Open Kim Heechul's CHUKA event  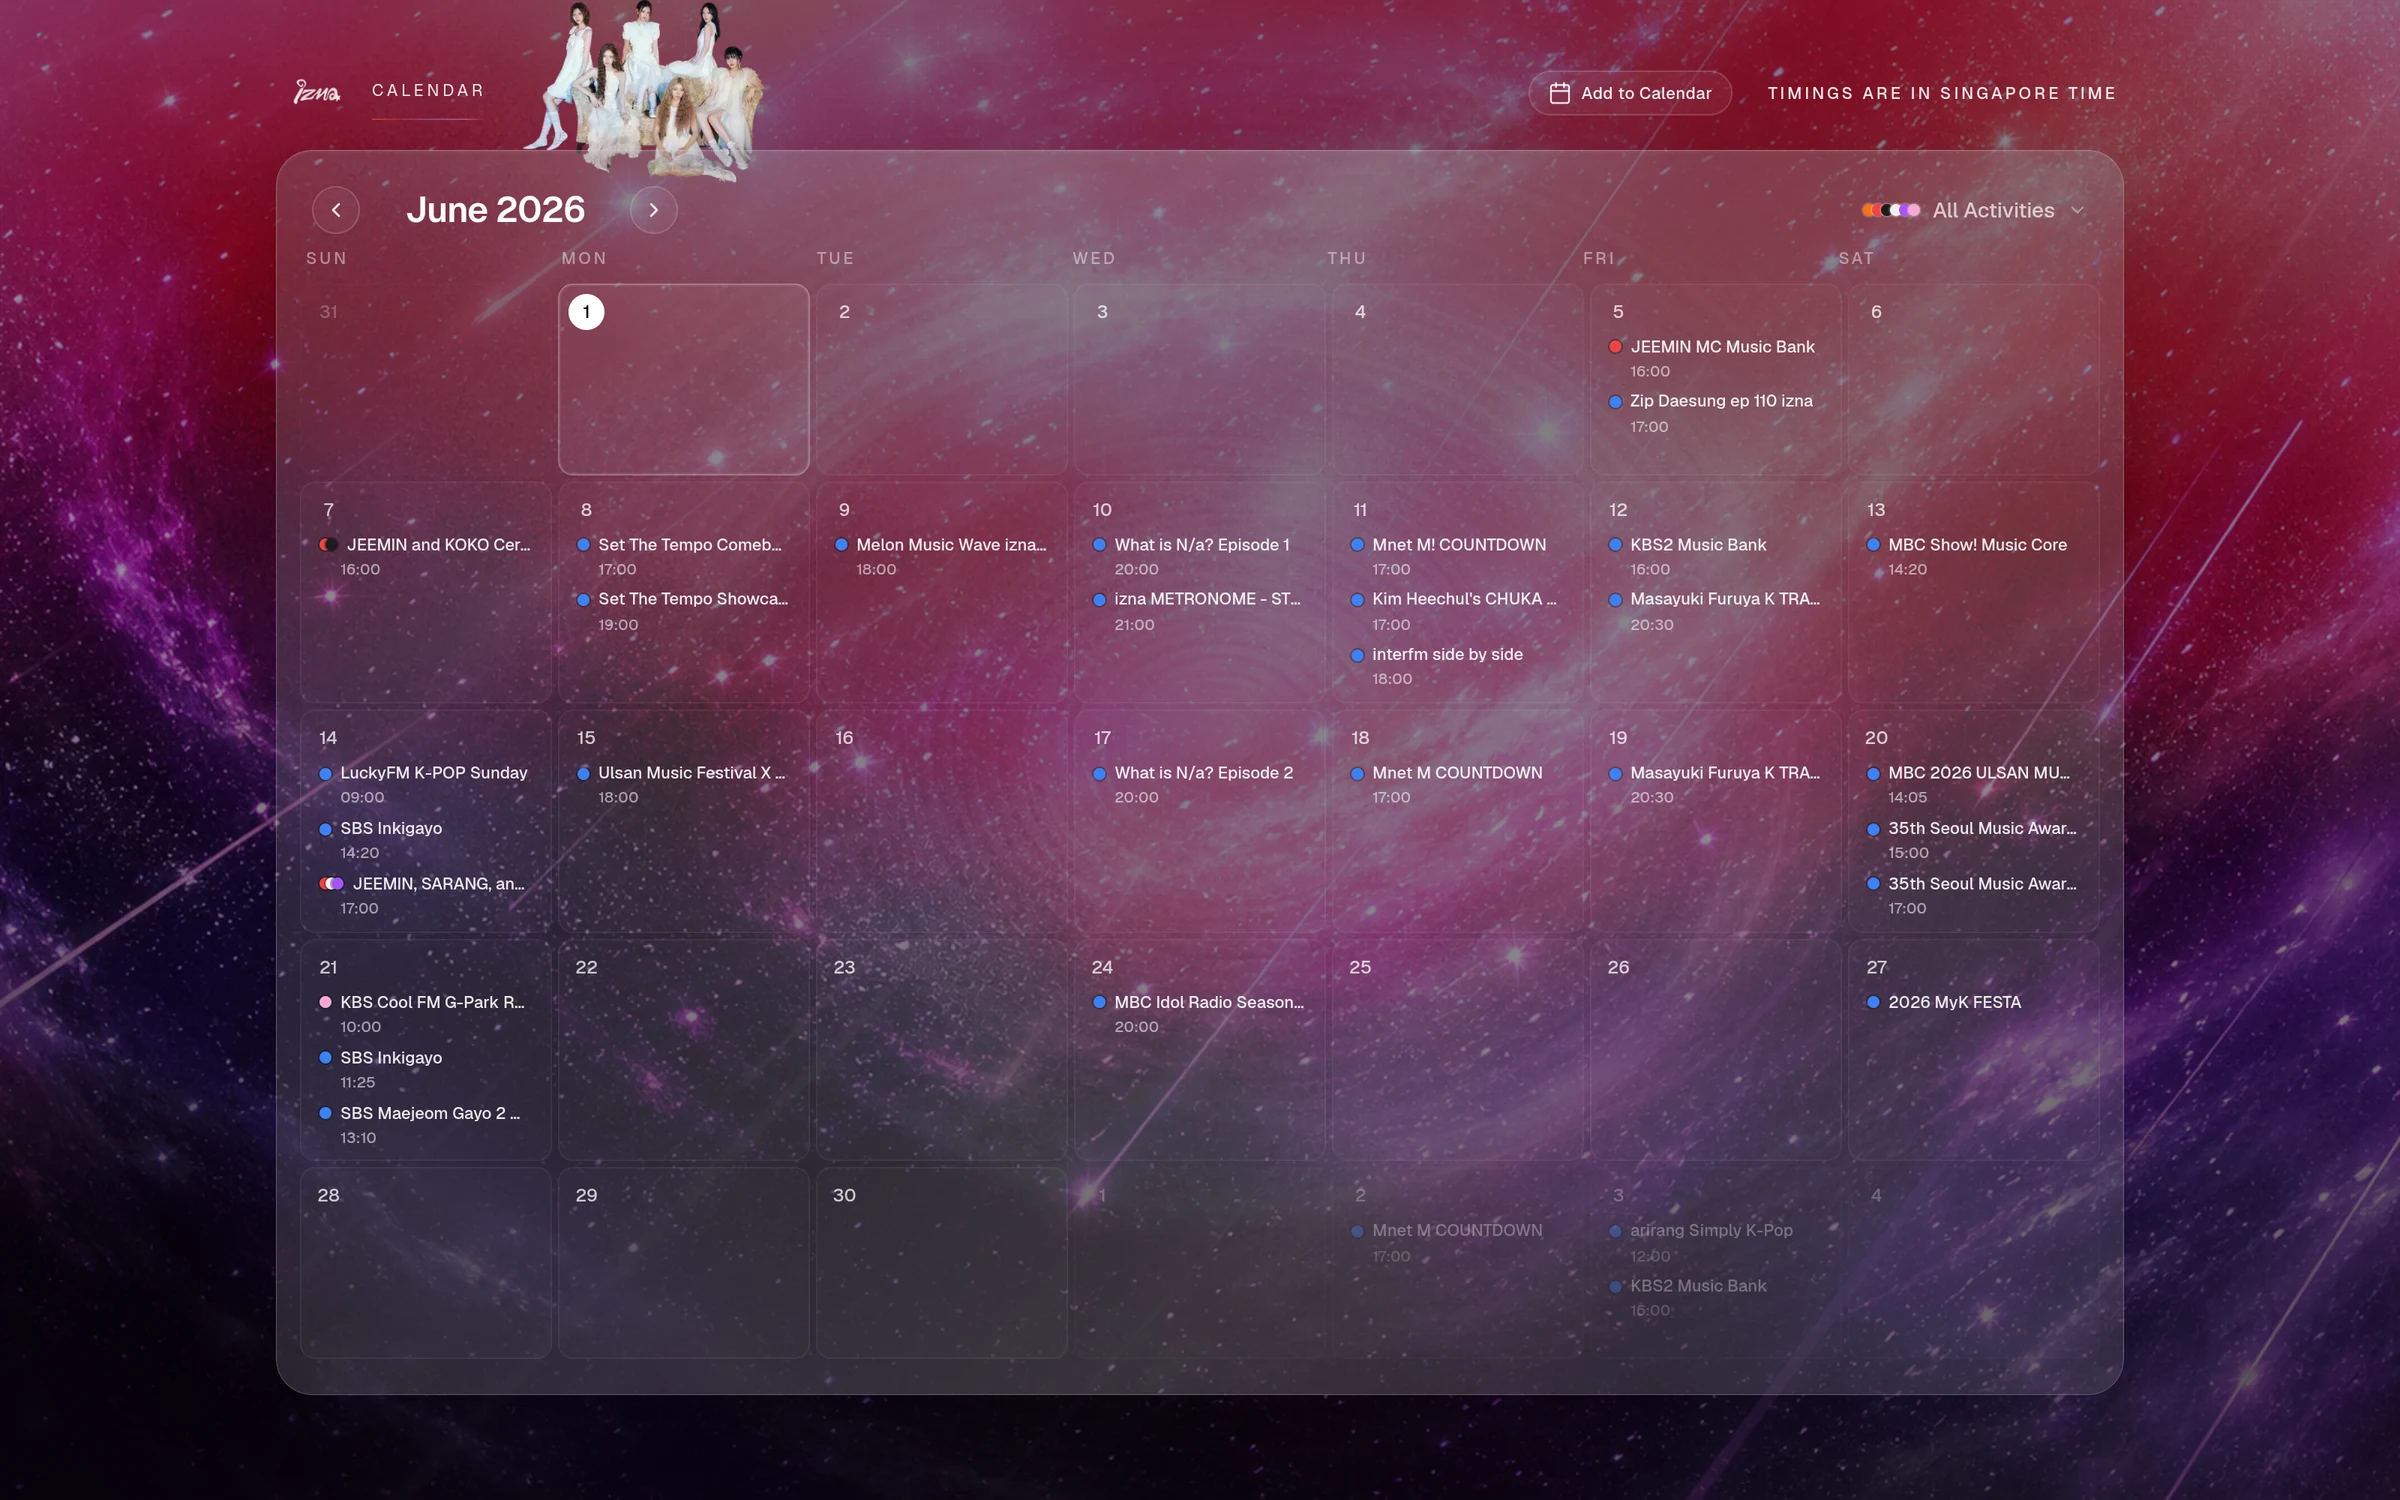coord(1456,611)
